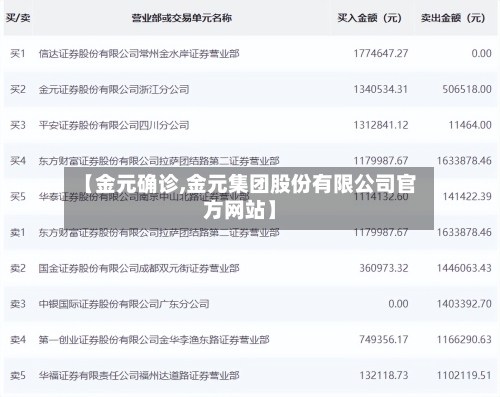Click 中银国际证券股份有限公司广东分公司 name
Image resolution: width=500 pixels, height=397 pixels.
tap(124, 304)
